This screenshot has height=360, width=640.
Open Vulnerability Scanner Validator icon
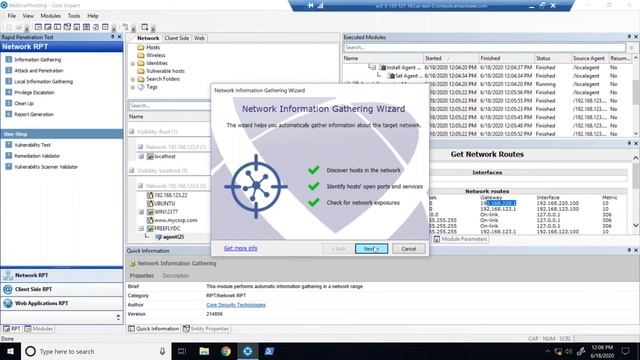click(x=9, y=167)
